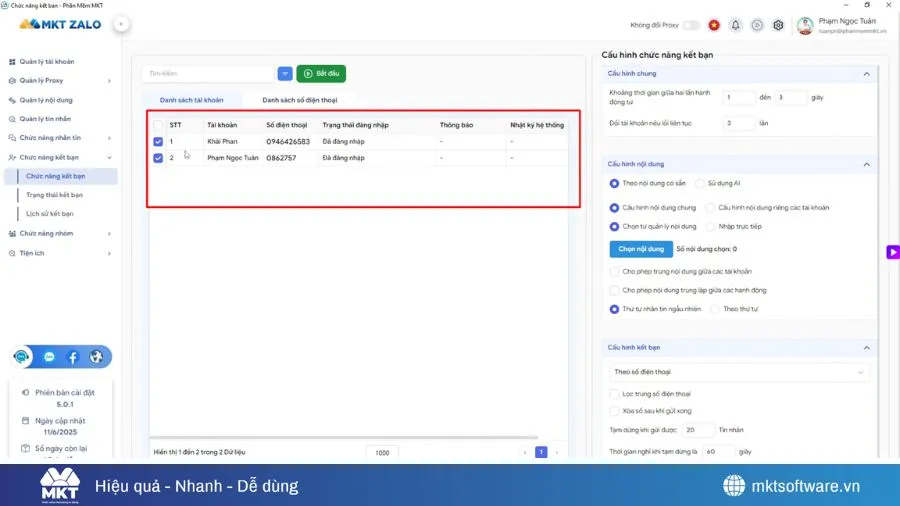900x506 pixels.
Task: Click the green Bắt đầu button
Action: [321, 74]
